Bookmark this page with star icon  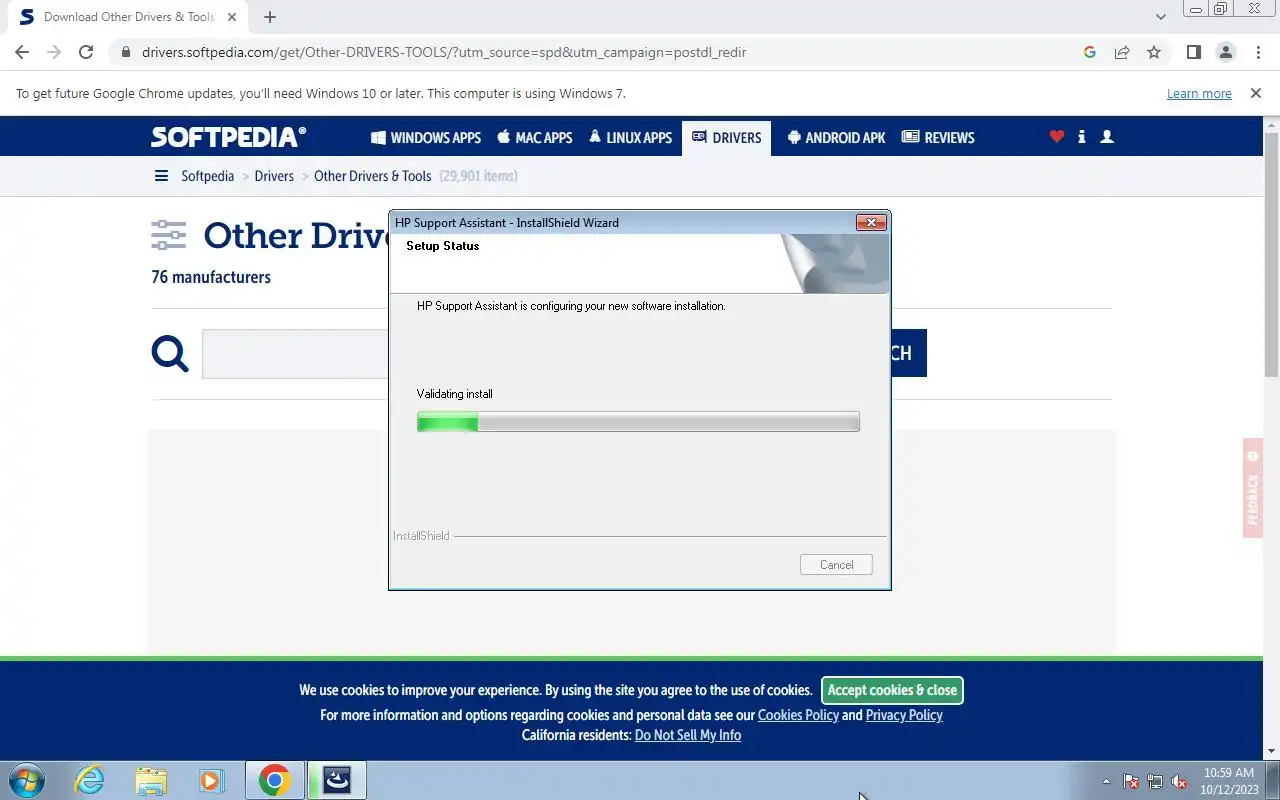coord(1154,52)
